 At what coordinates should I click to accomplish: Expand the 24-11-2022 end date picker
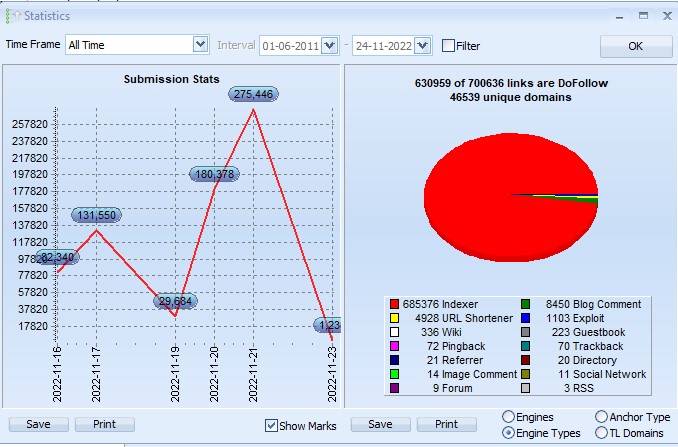coord(422,45)
